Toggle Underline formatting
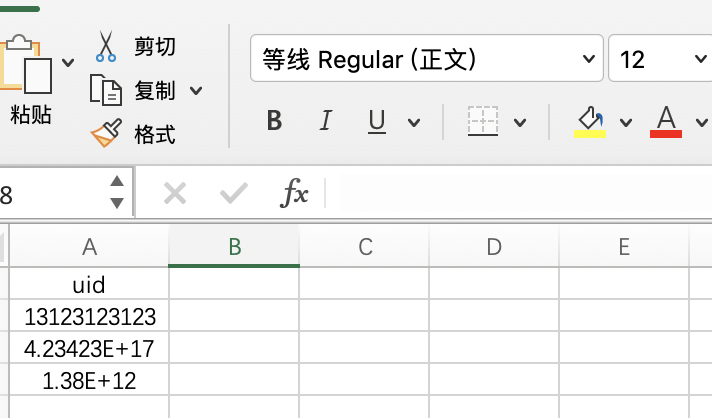Screen dimensions: 712x418 tap(377, 122)
